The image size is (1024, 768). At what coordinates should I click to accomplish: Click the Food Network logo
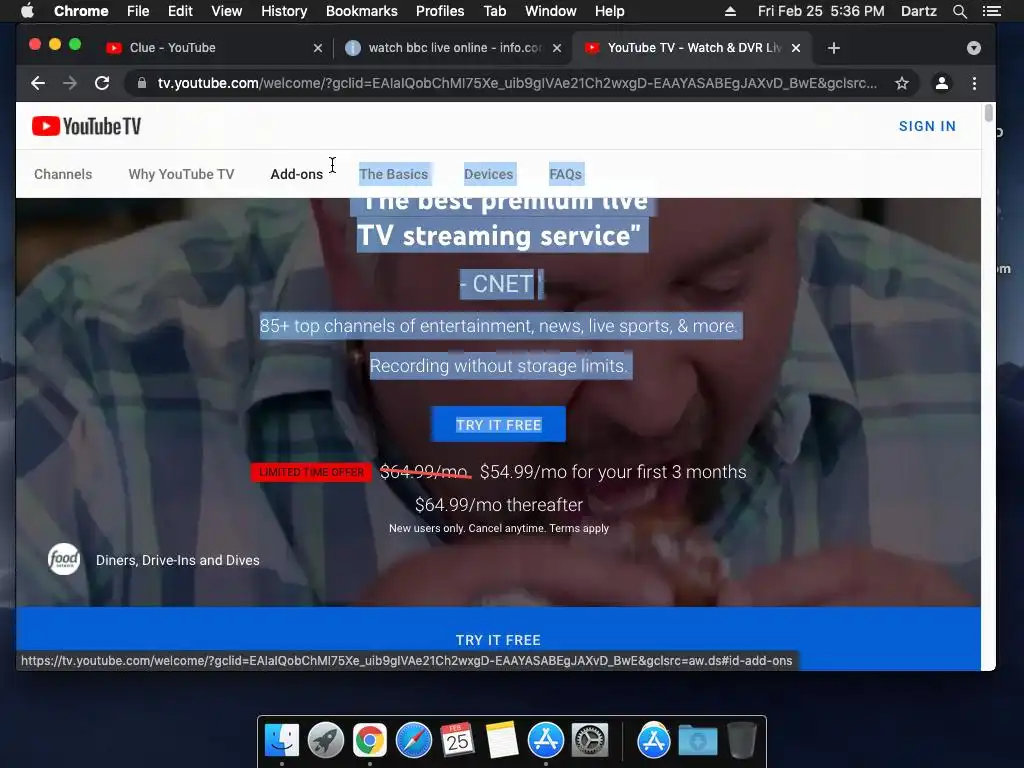click(x=64, y=560)
